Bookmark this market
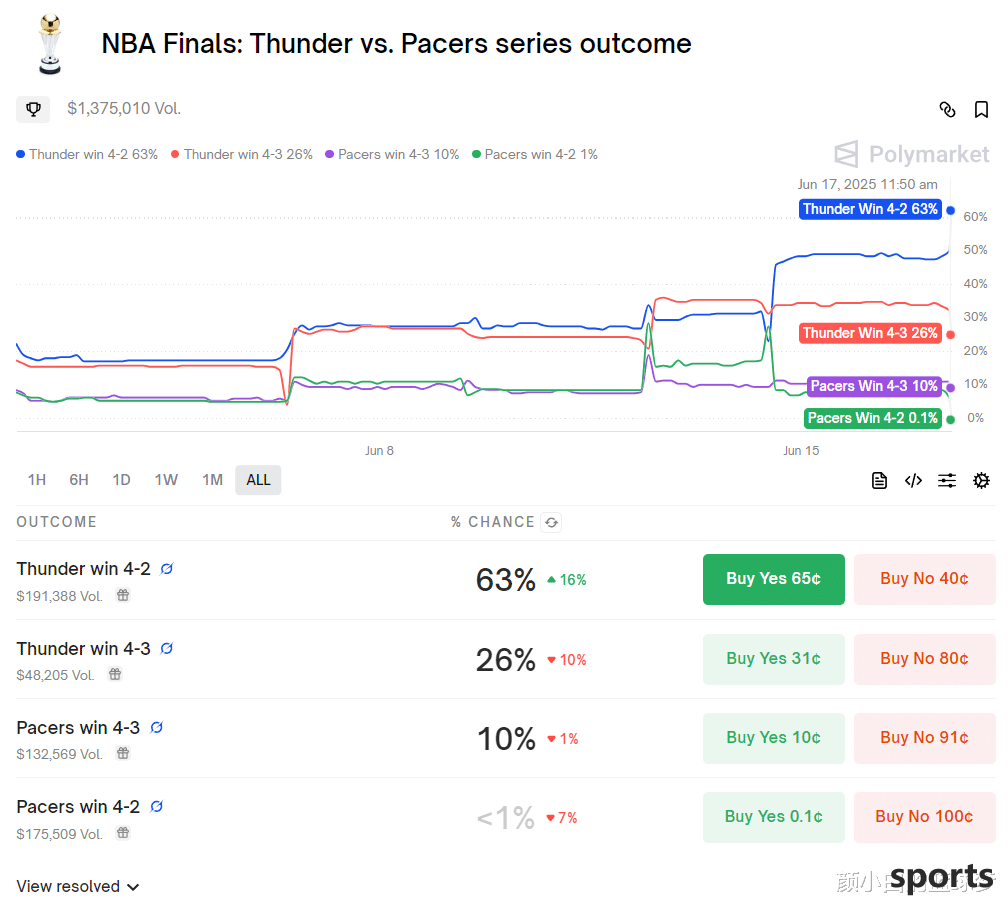 click(x=981, y=110)
